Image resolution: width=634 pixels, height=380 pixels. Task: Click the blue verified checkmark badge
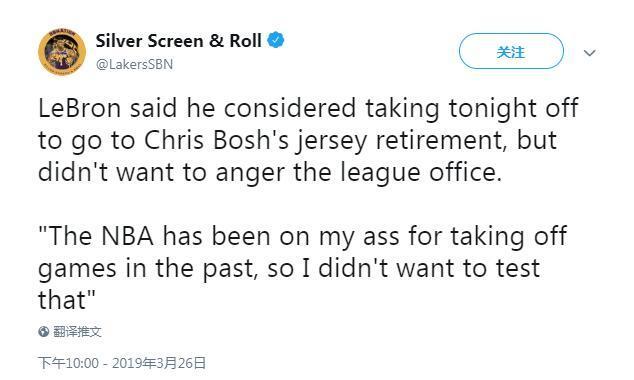[276, 40]
